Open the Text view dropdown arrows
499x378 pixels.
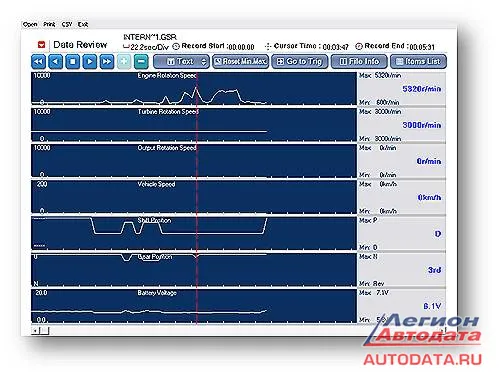pyautogui.click(x=204, y=62)
